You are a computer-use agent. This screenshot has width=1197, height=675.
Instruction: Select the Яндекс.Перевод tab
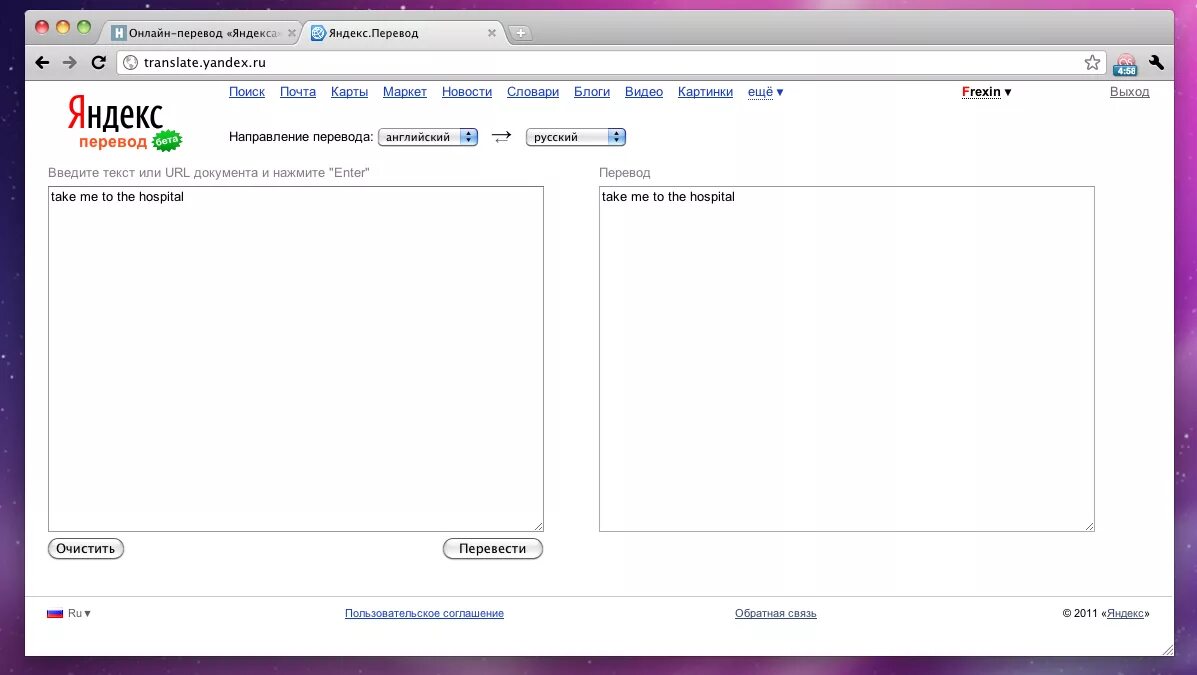(x=403, y=33)
